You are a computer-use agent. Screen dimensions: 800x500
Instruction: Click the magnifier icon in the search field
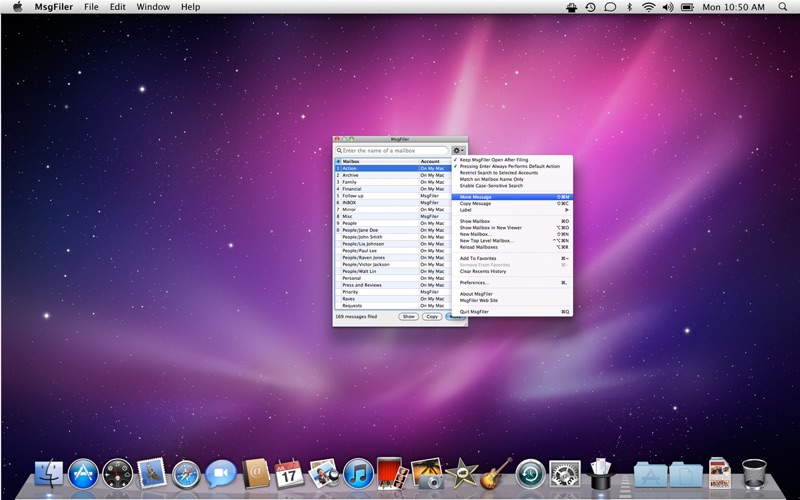click(x=339, y=151)
